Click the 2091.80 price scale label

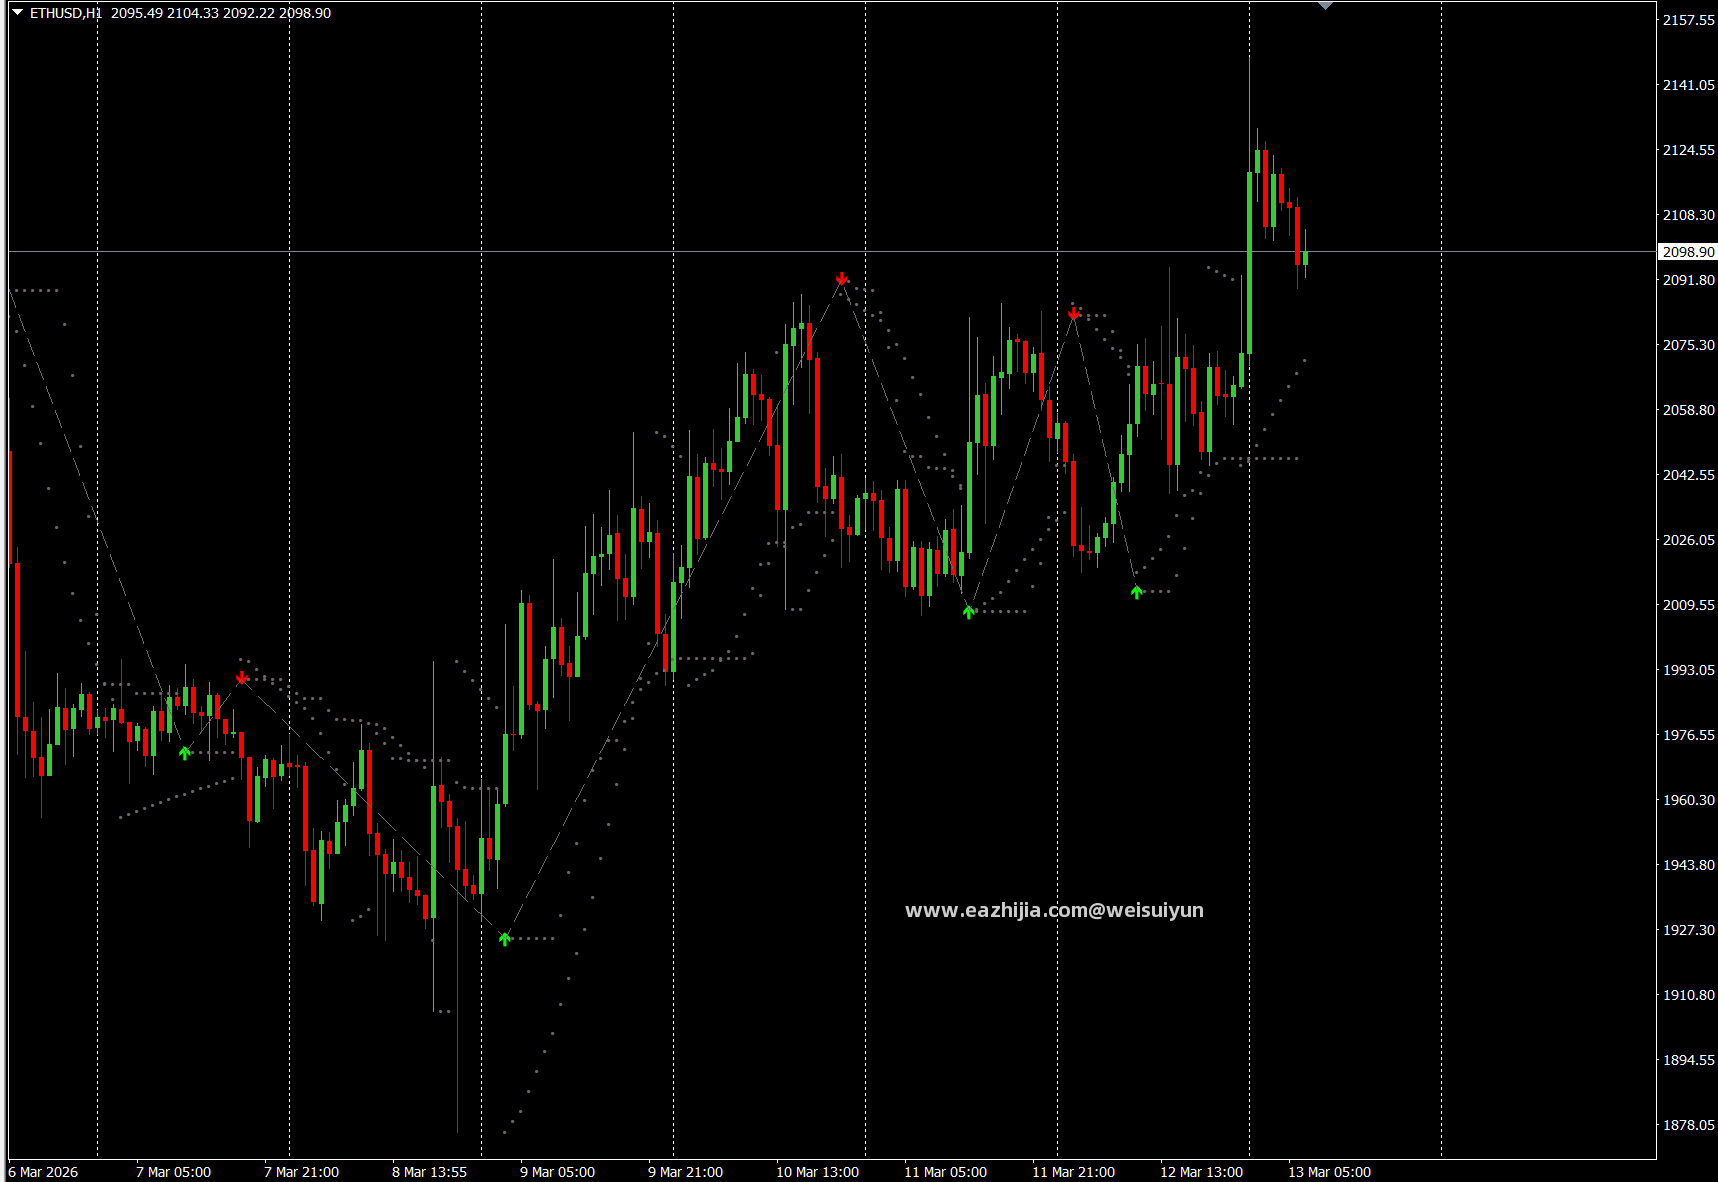tap(1688, 280)
